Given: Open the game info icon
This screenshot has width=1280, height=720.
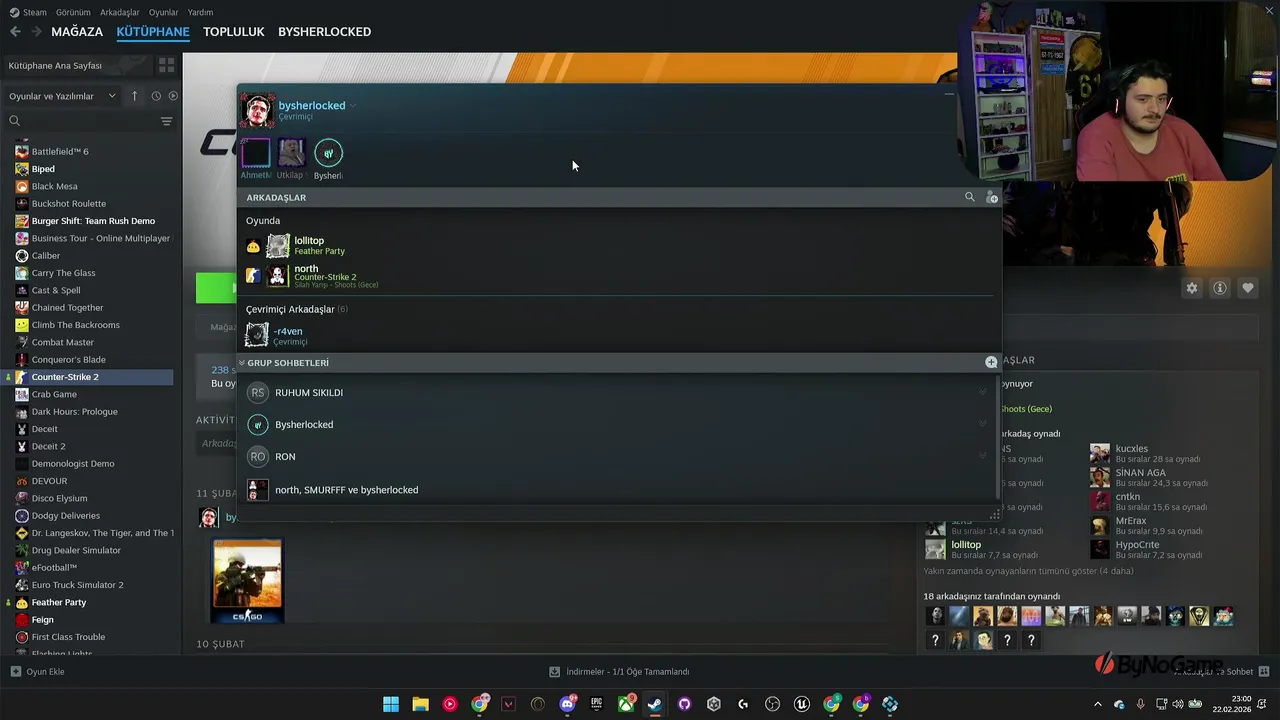Looking at the screenshot, I should pos(1220,288).
